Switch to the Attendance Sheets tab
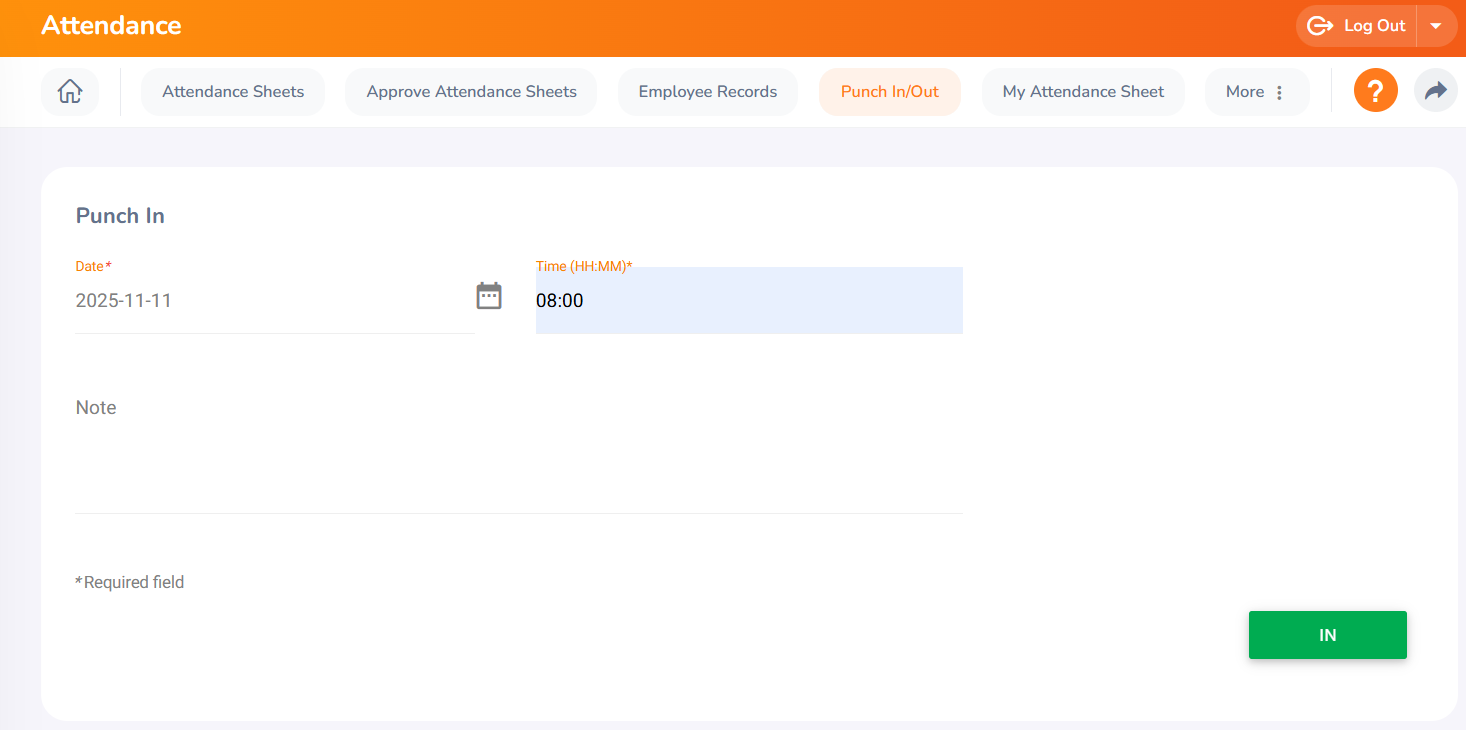Image resolution: width=1466 pixels, height=730 pixels. [233, 92]
